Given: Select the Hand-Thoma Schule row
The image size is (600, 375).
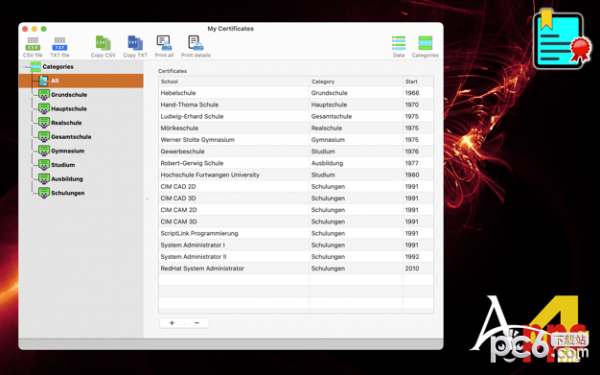Looking at the screenshot, I should pyautogui.click(x=296, y=105).
